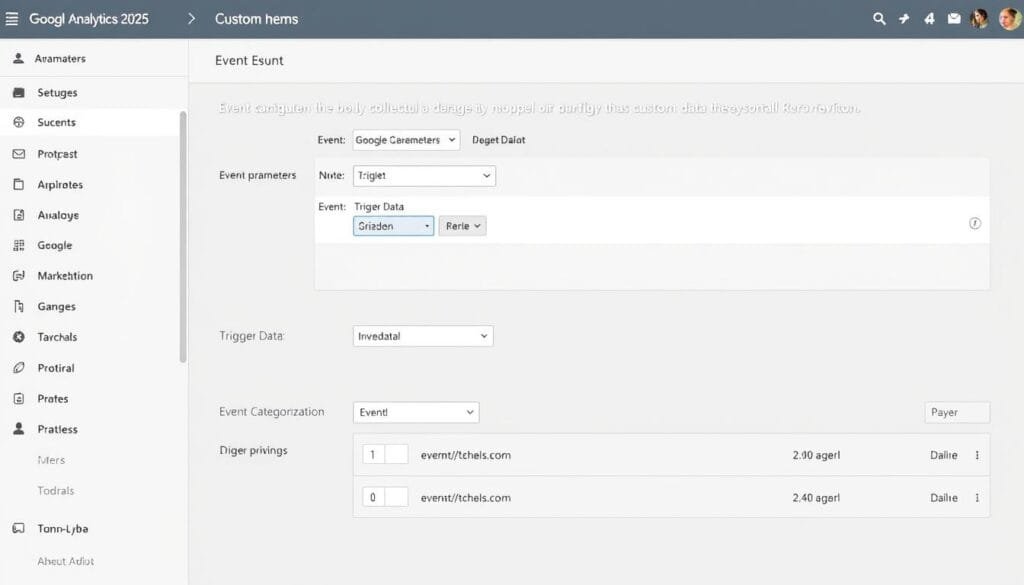Open three-dot menu for 2.90 agerl row
1024x585 pixels.
pos(977,455)
